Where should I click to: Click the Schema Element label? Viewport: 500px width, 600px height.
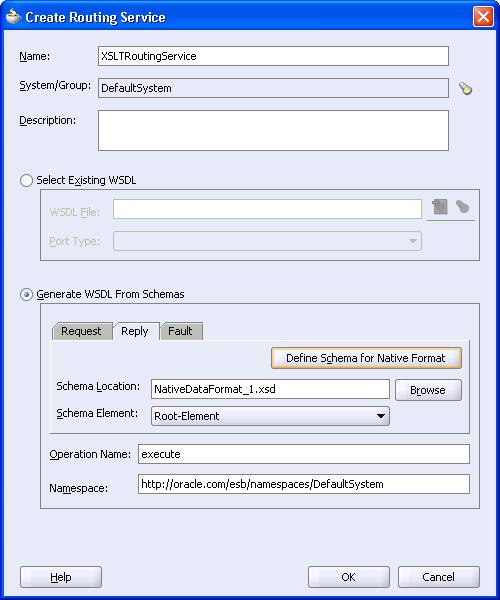[97, 413]
